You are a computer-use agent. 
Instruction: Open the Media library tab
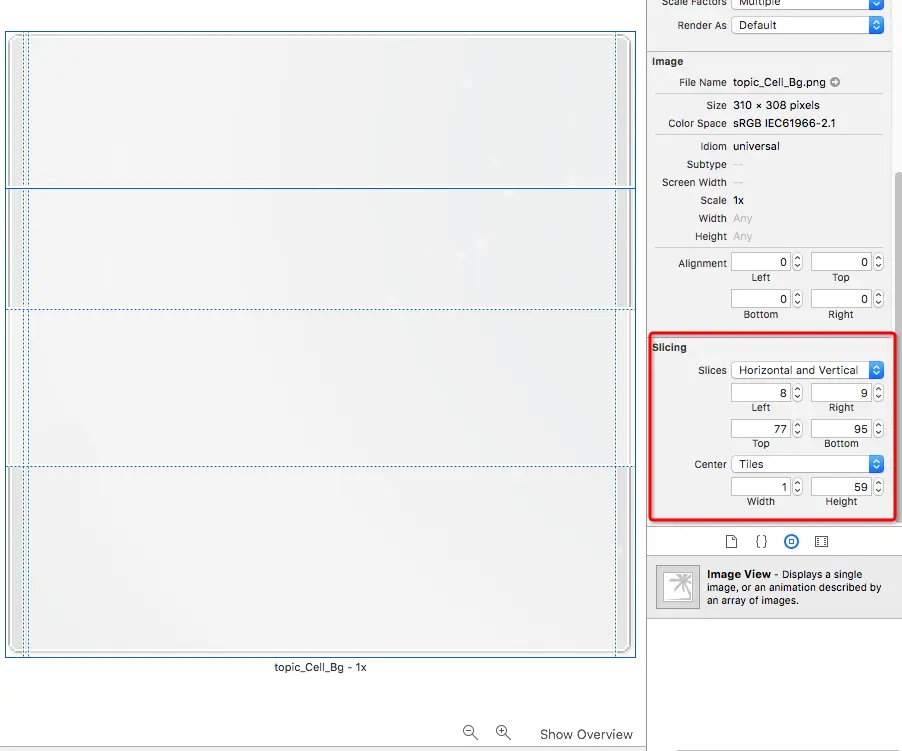click(x=821, y=542)
